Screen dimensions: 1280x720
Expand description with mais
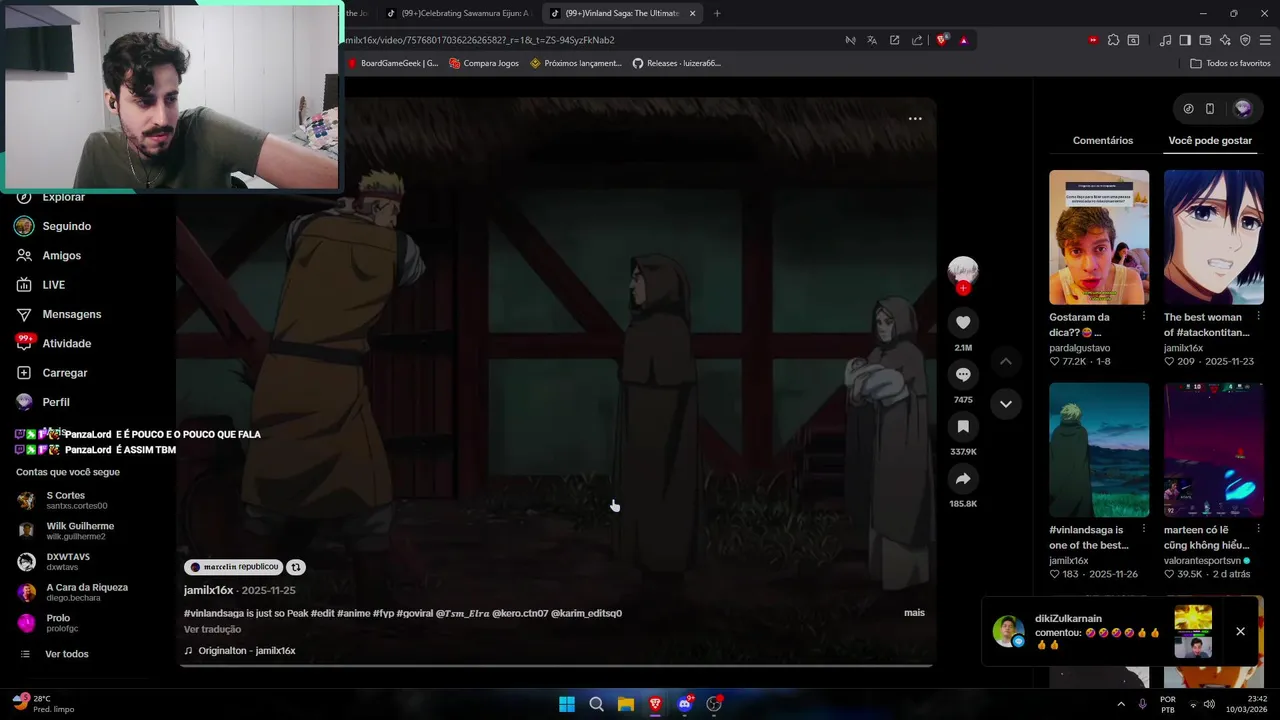coord(914,613)
